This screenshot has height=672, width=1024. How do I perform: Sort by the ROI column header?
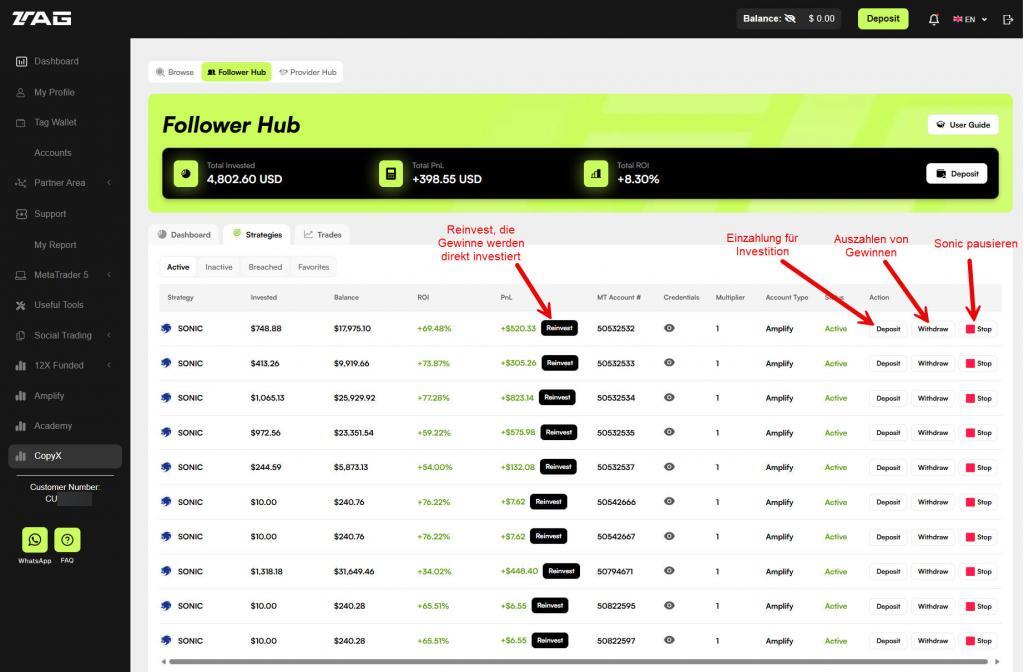(x=423, y=298)
